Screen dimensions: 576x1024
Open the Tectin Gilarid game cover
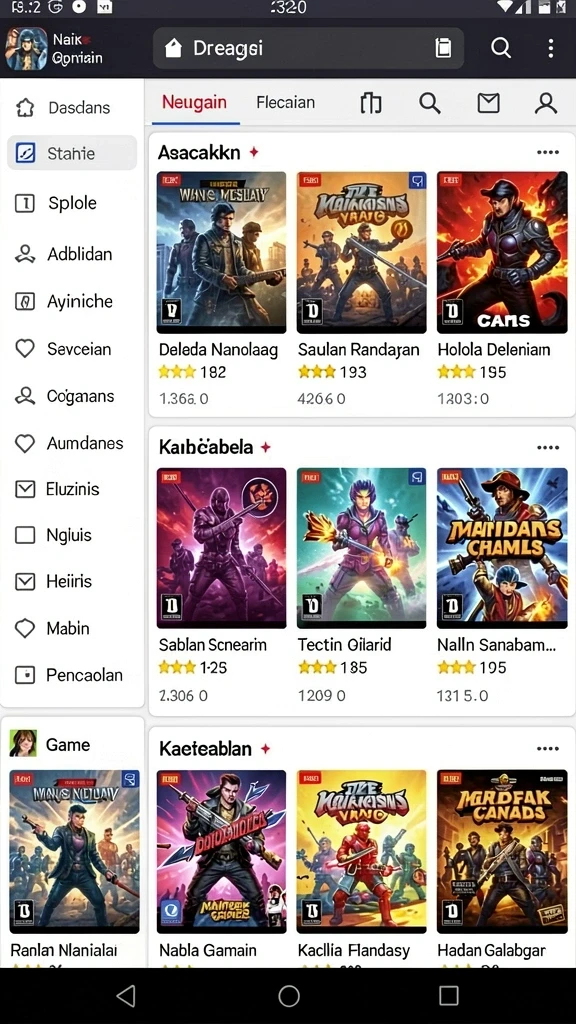click(361, 548)
